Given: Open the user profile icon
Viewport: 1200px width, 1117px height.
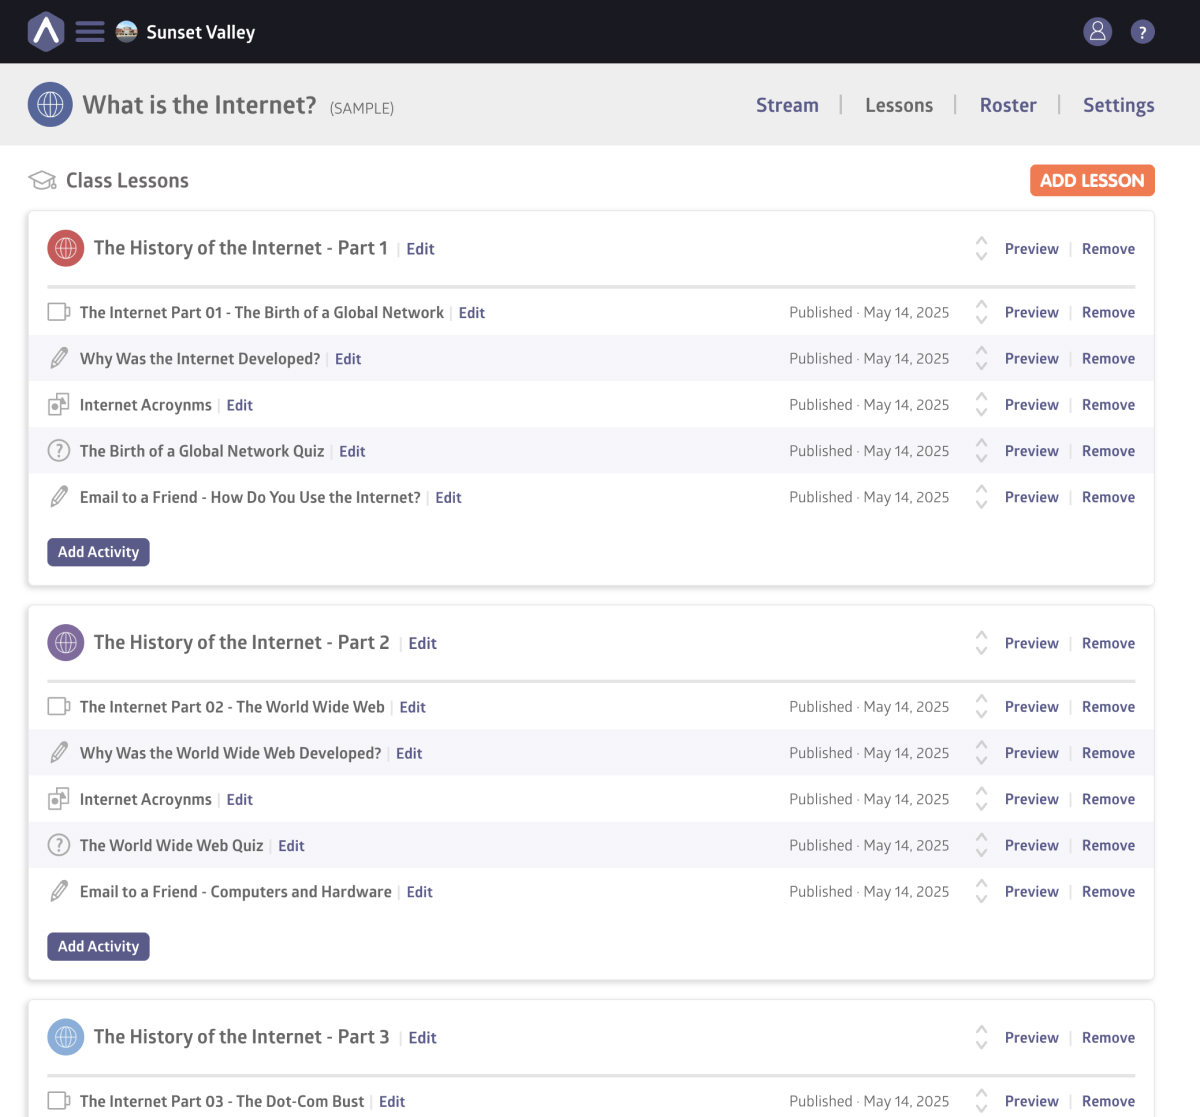Looking at the screenshot, I should pyautogui.click(x=1097, y=32).
